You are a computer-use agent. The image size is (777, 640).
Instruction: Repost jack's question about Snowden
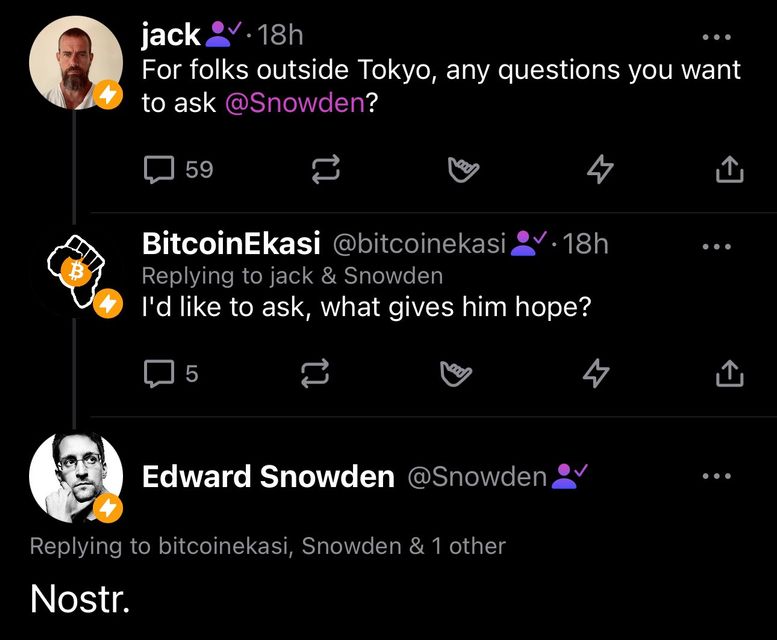point(327,171)
